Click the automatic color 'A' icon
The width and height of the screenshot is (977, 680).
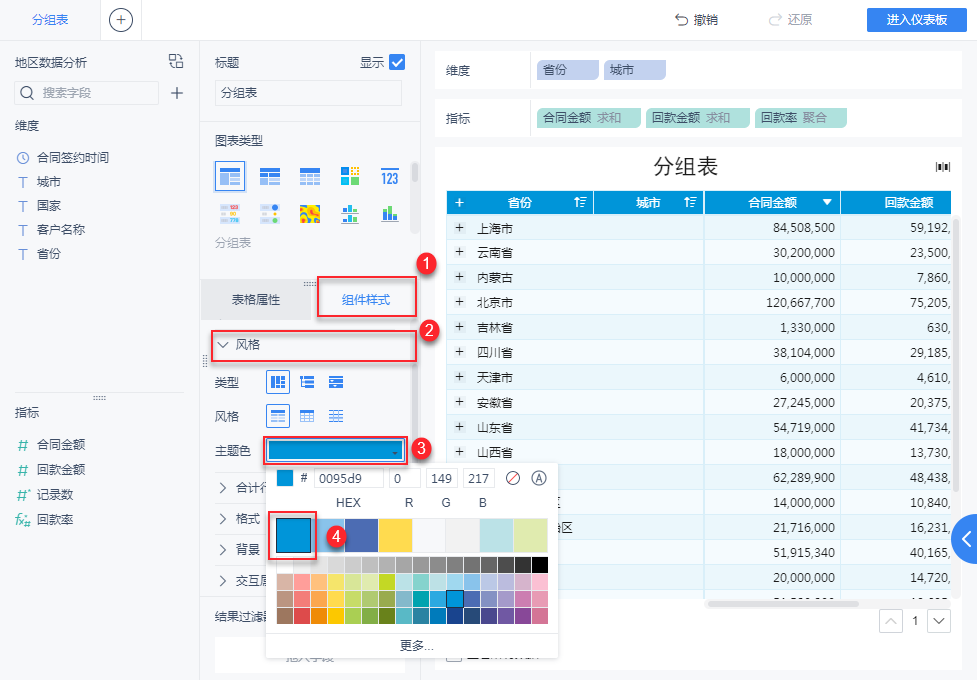tap(540, 478)
